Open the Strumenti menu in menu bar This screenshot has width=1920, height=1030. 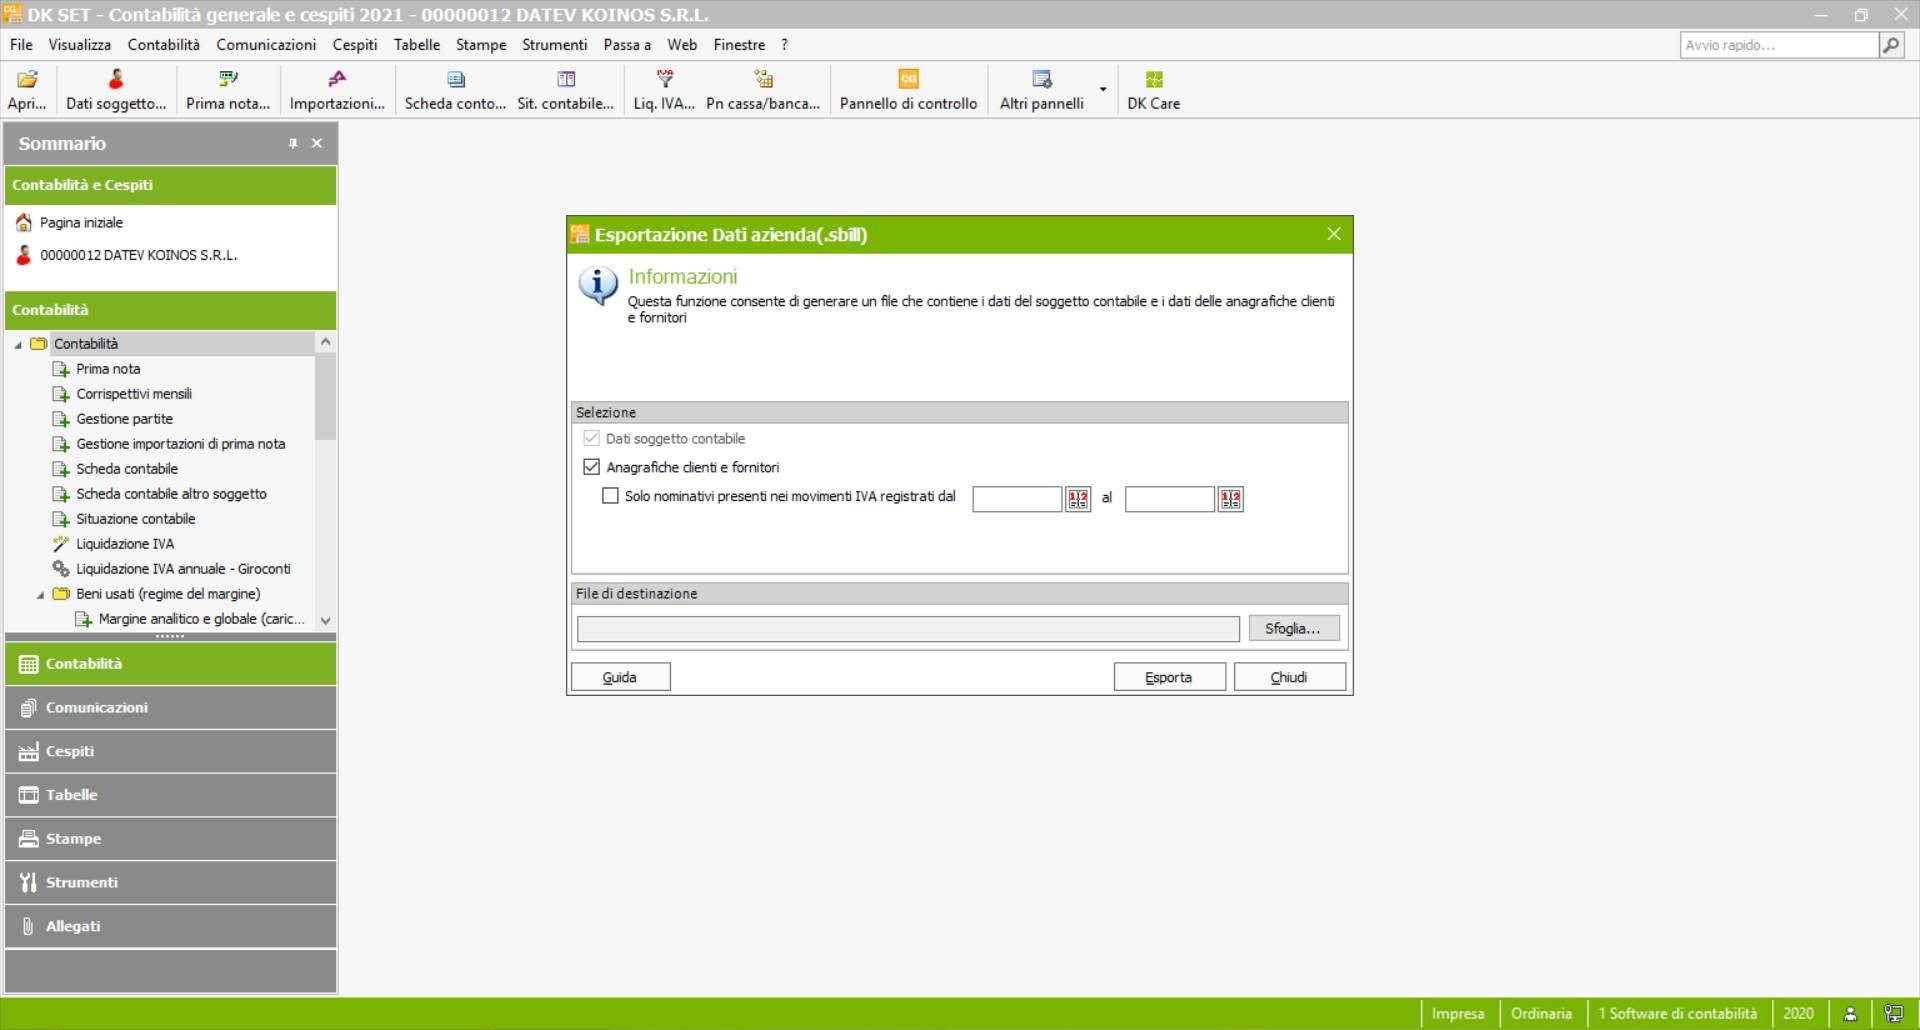click(555, 45)
